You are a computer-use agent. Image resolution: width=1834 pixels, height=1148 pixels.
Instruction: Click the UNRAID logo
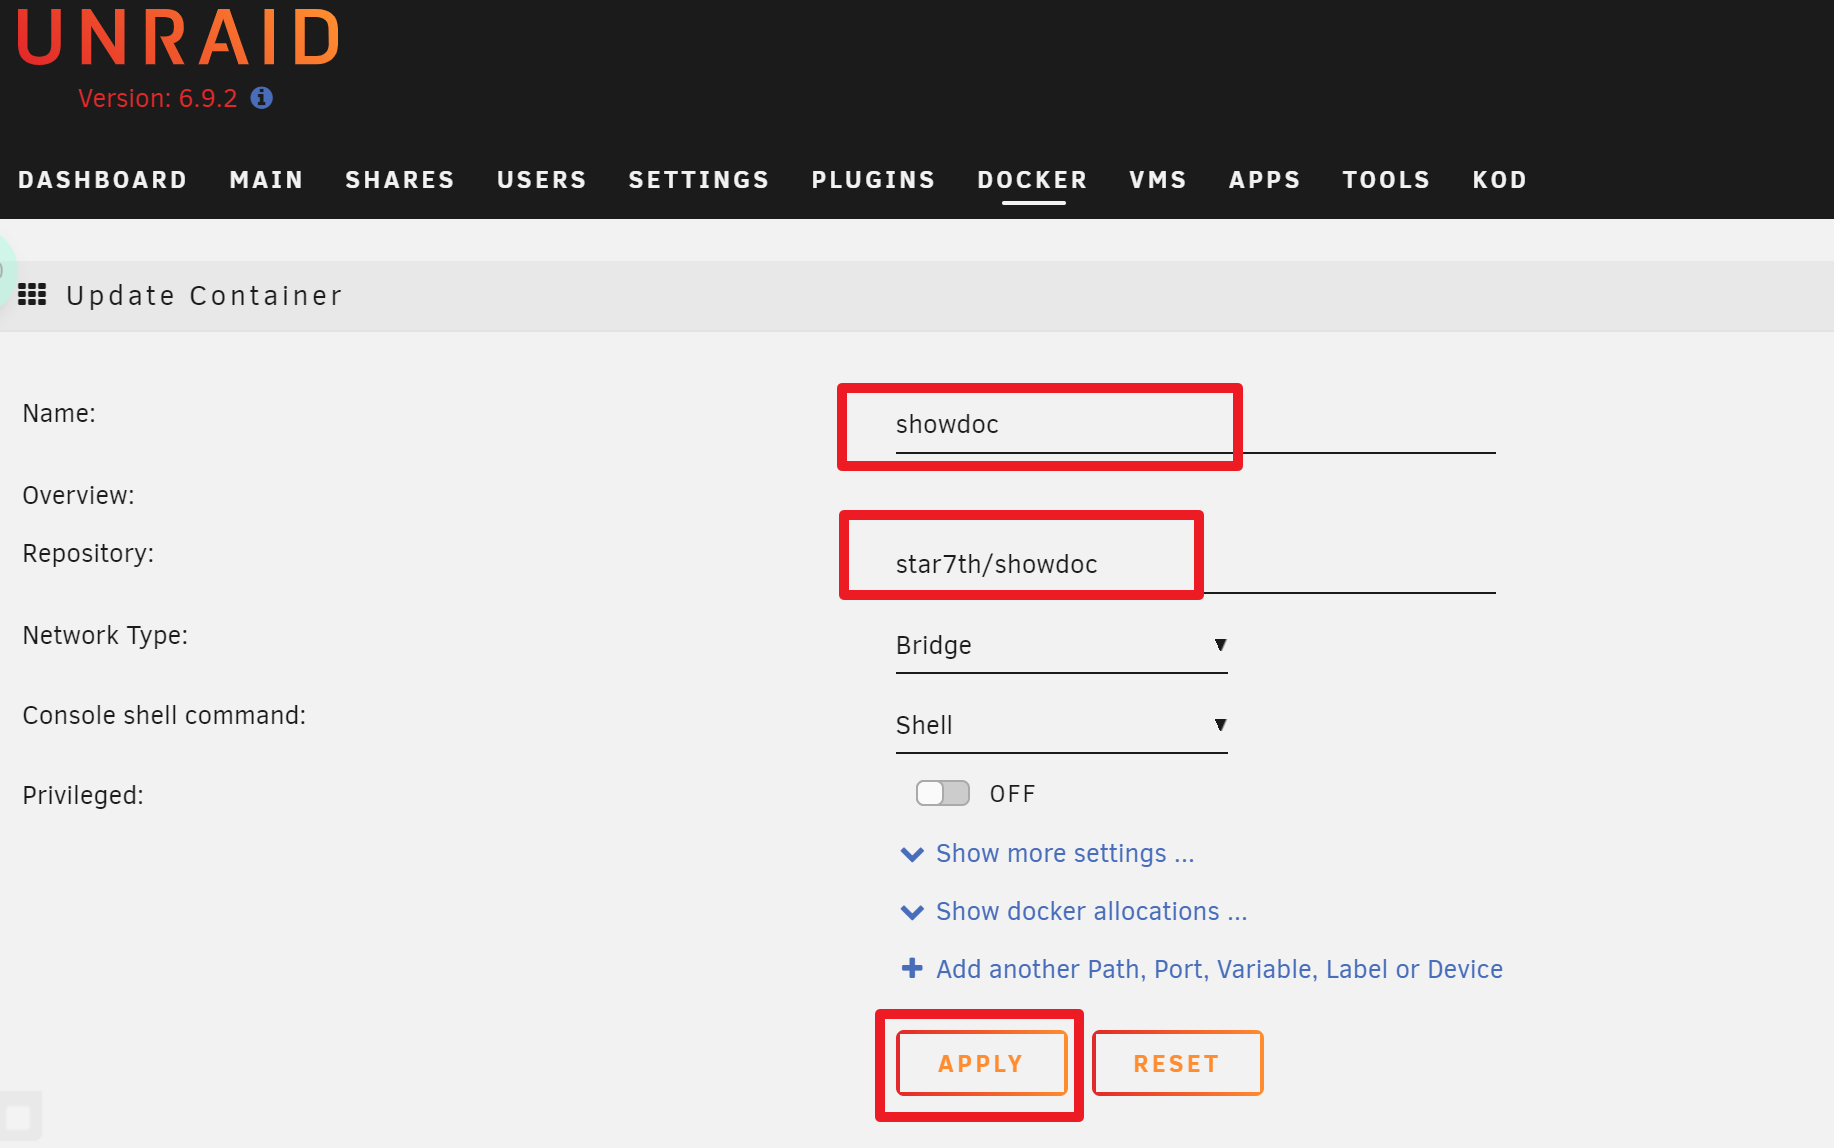pos(179,38)
